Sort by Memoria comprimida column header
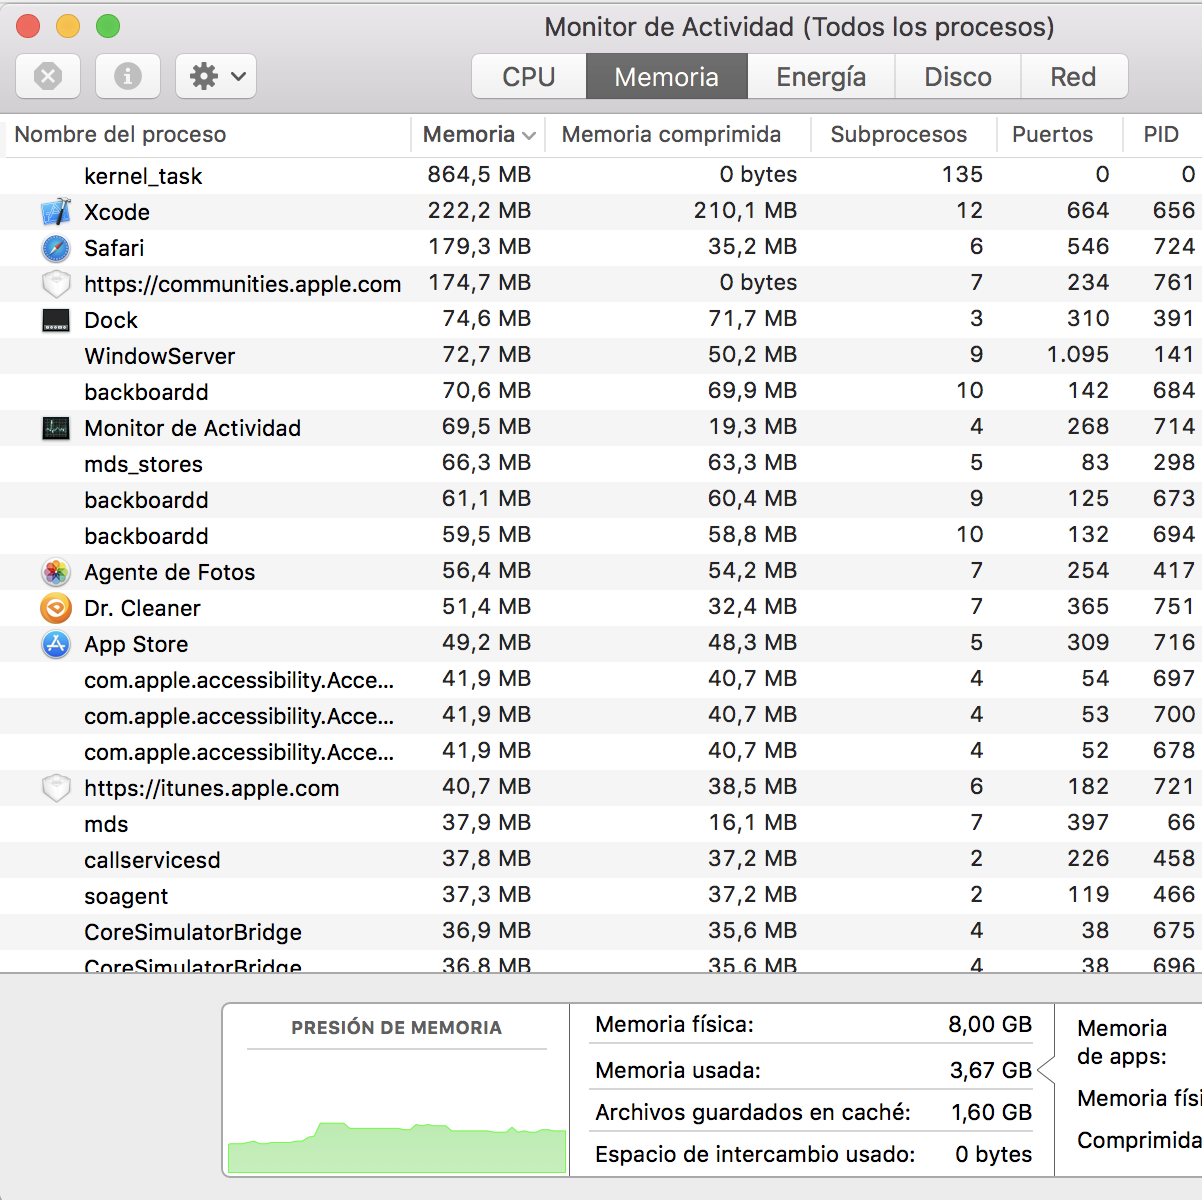Viewport: 1202px width, 1200px height. [x=671, y=134]
